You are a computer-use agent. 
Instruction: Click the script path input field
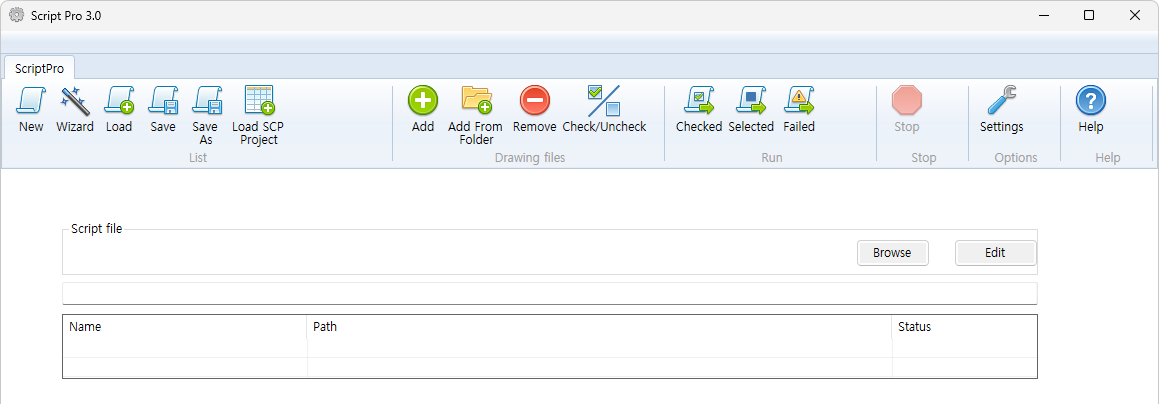549,293
